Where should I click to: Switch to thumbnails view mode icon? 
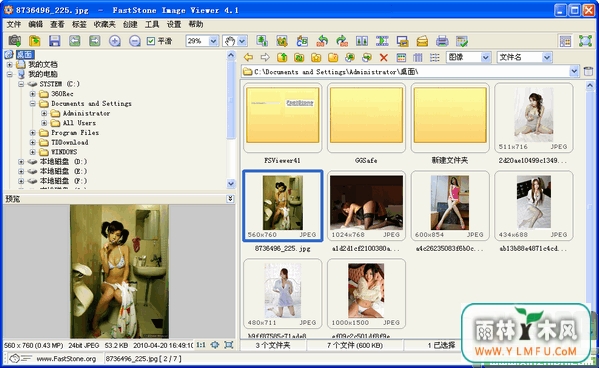pyautogui.click(x=401, y=57)
